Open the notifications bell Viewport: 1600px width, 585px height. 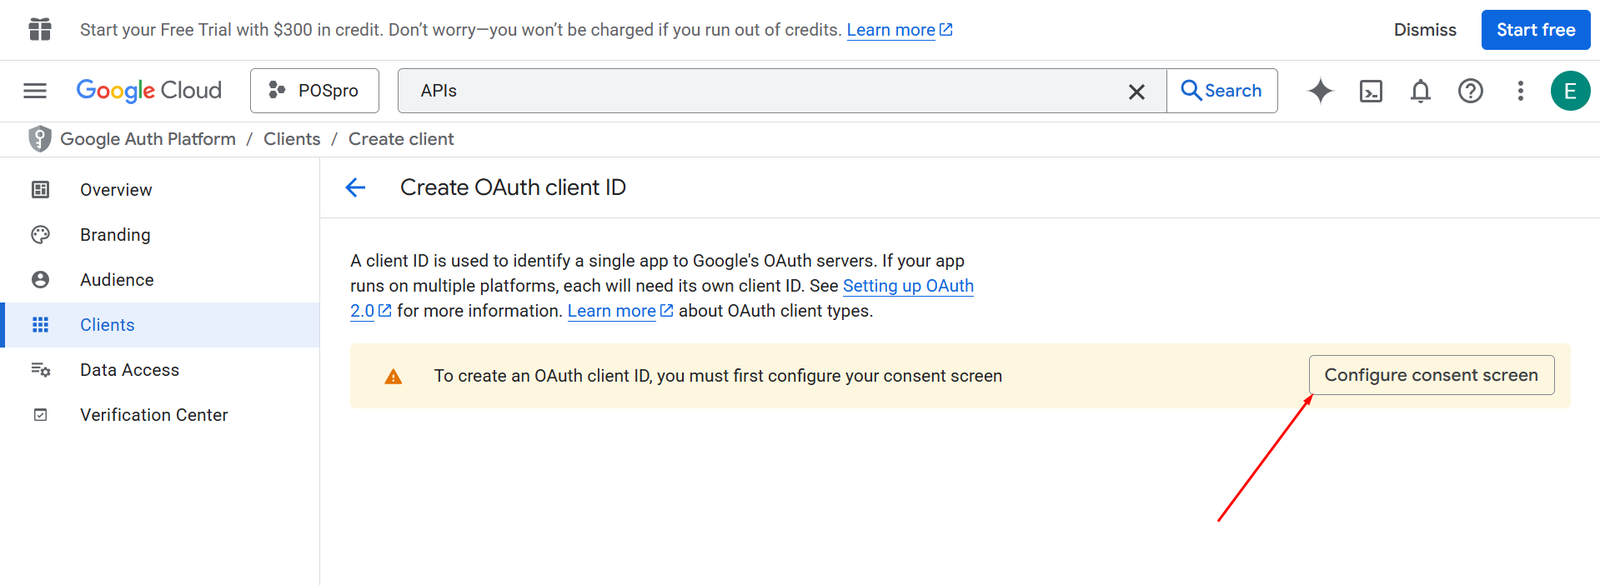click(x=1420, y=91)
